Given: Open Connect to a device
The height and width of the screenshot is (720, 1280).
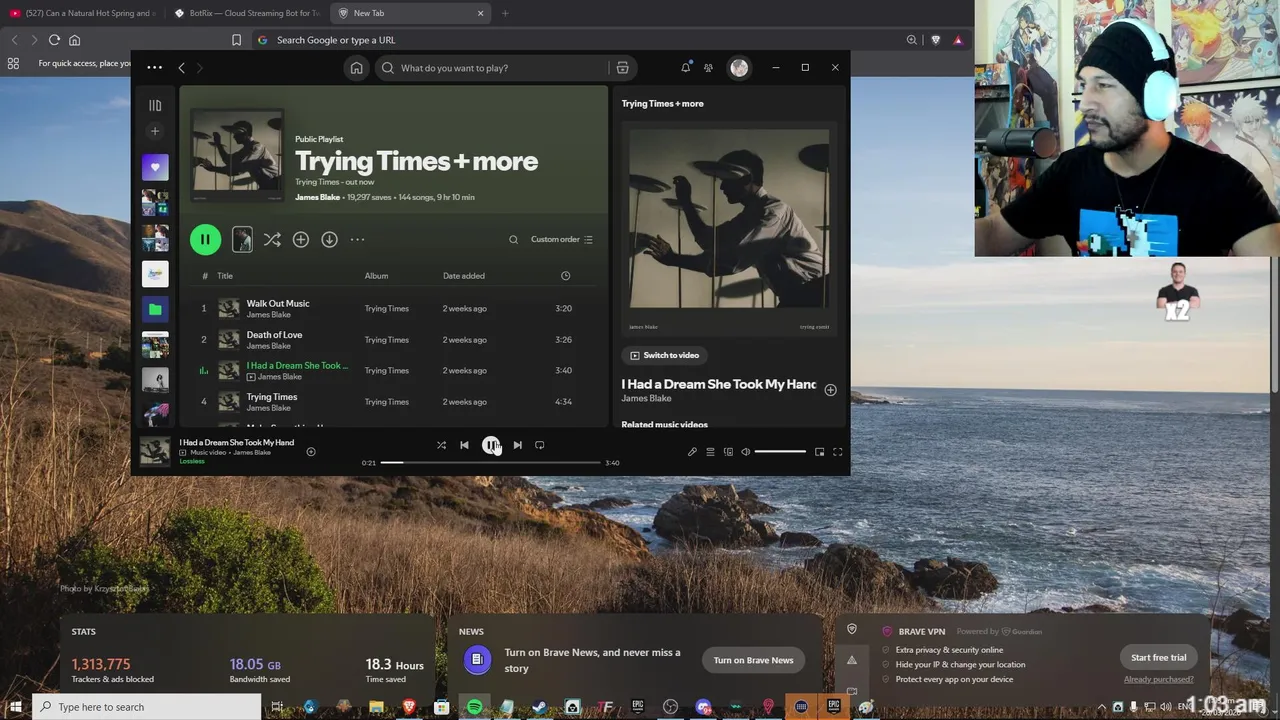Looking at the screenshot, I should pos(728,452).
